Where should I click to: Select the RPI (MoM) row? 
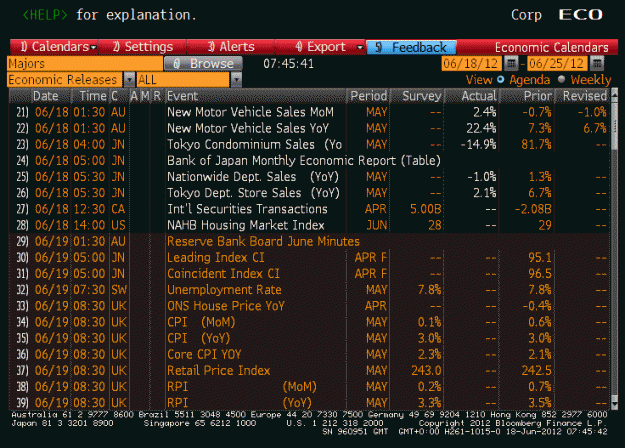click(309, 387)
